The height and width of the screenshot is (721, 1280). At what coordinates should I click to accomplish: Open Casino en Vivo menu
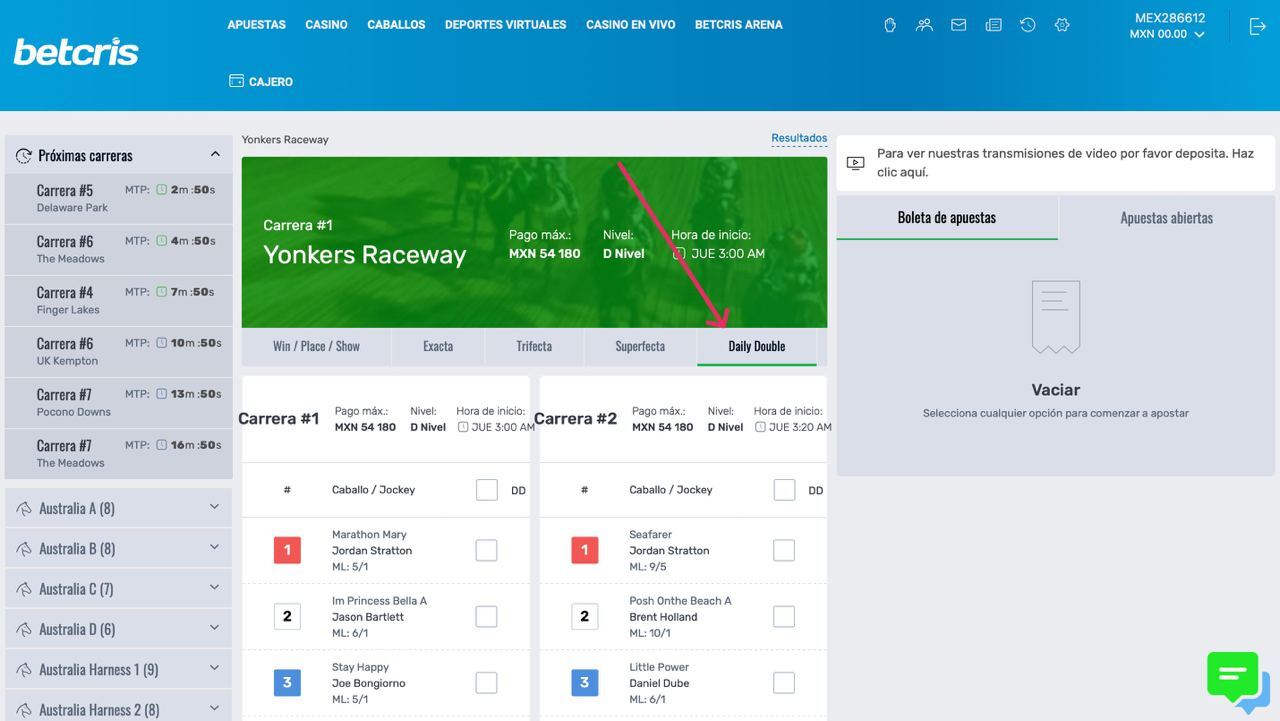631,25
